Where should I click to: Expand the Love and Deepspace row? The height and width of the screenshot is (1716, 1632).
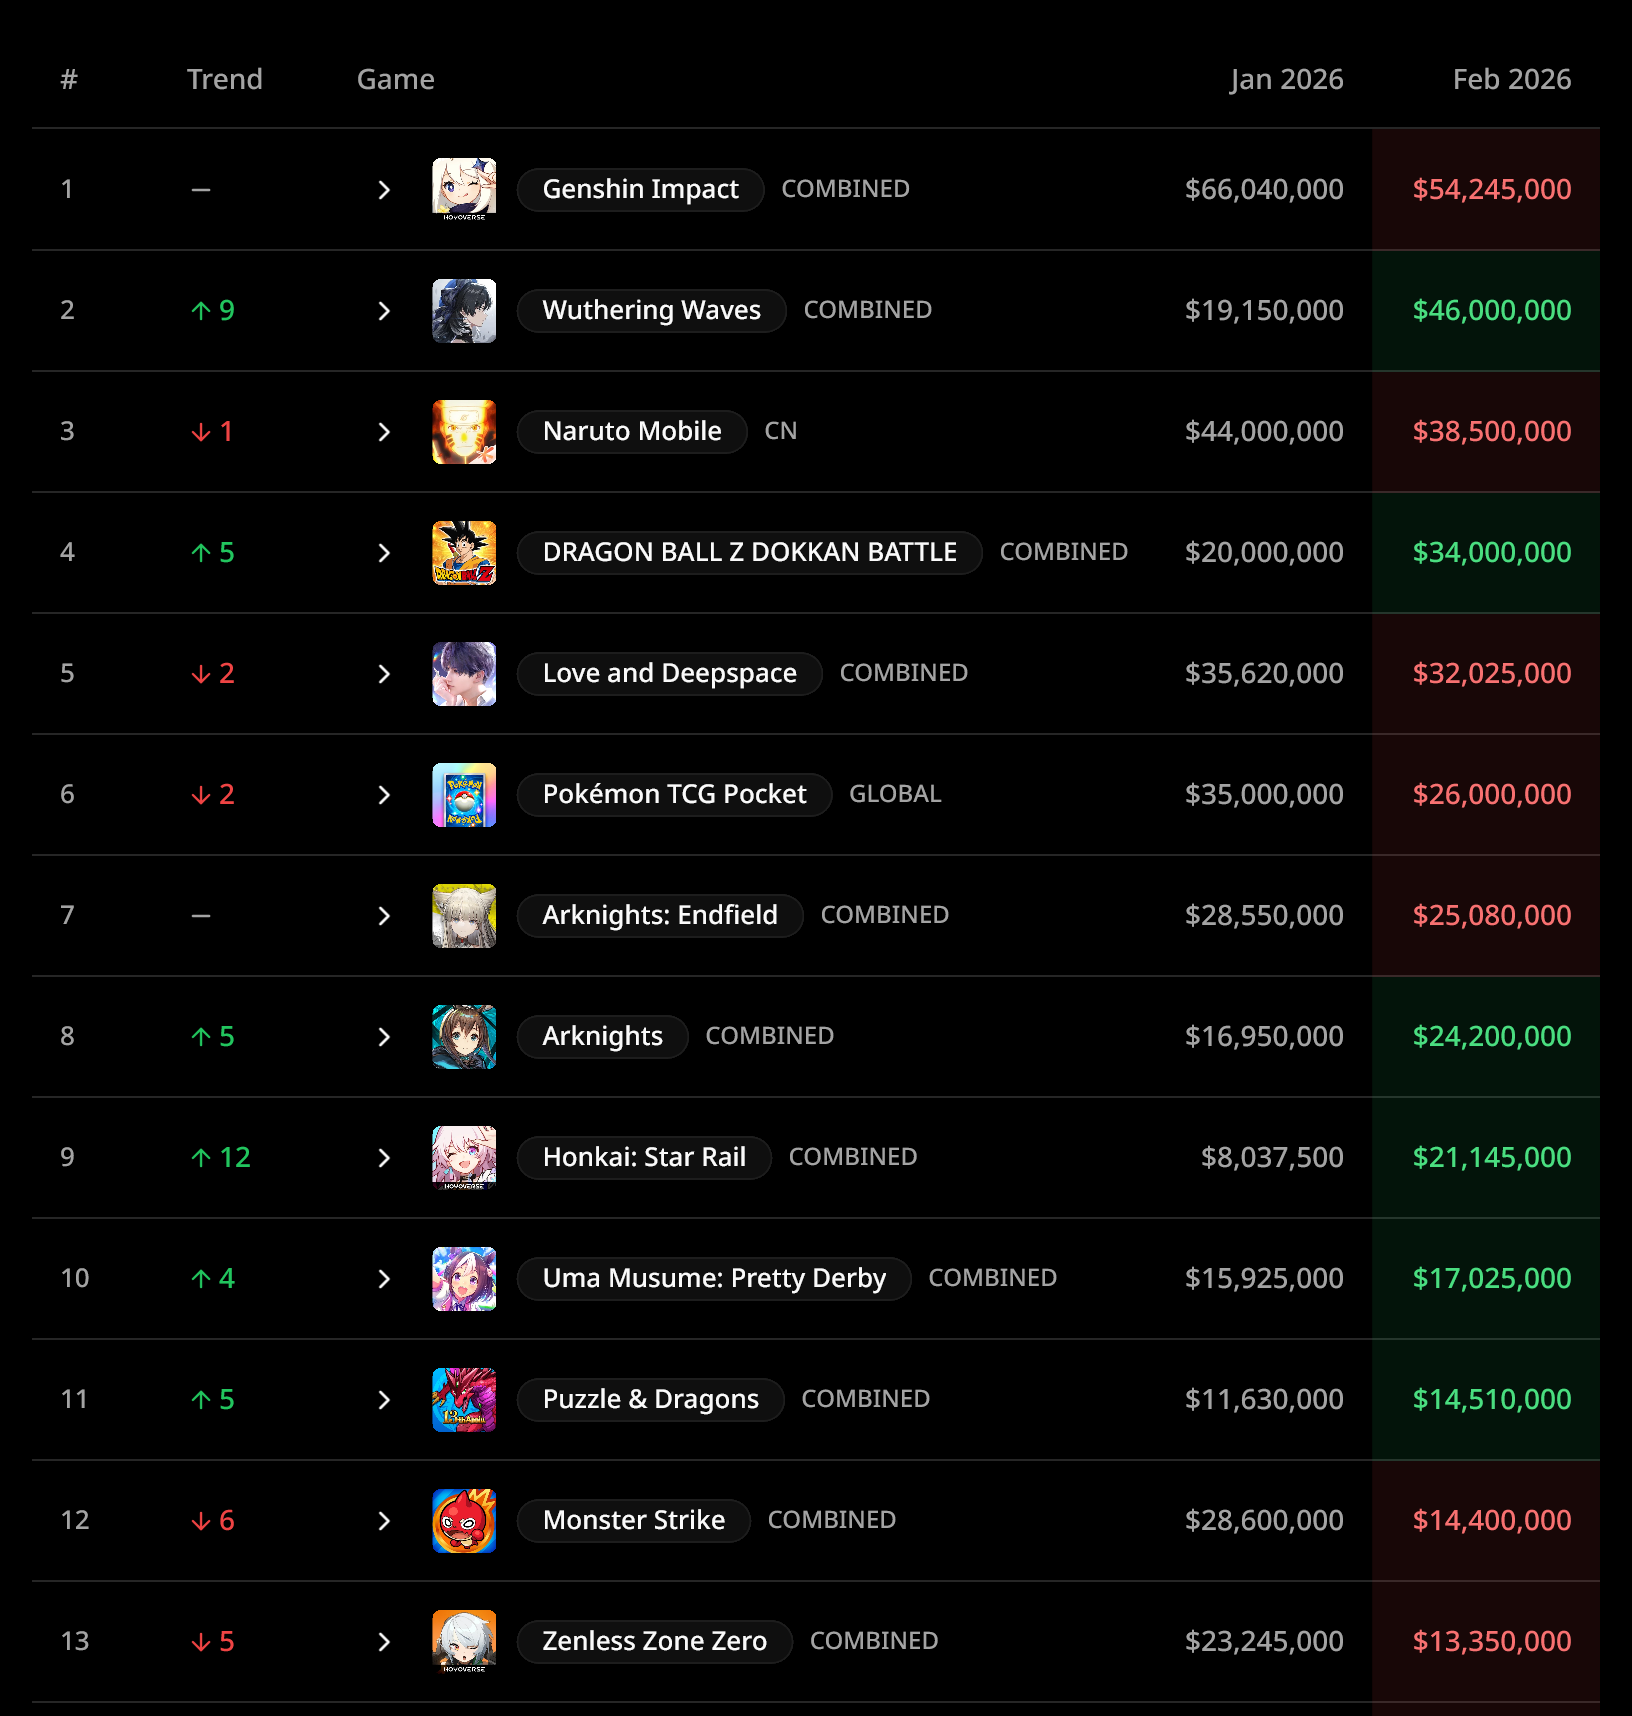coord(384,674)
